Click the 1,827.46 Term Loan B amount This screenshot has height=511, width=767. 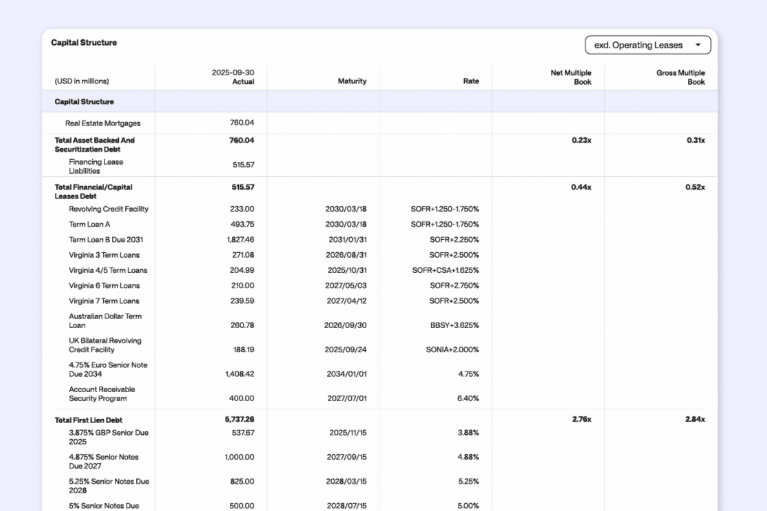[240, 240]
